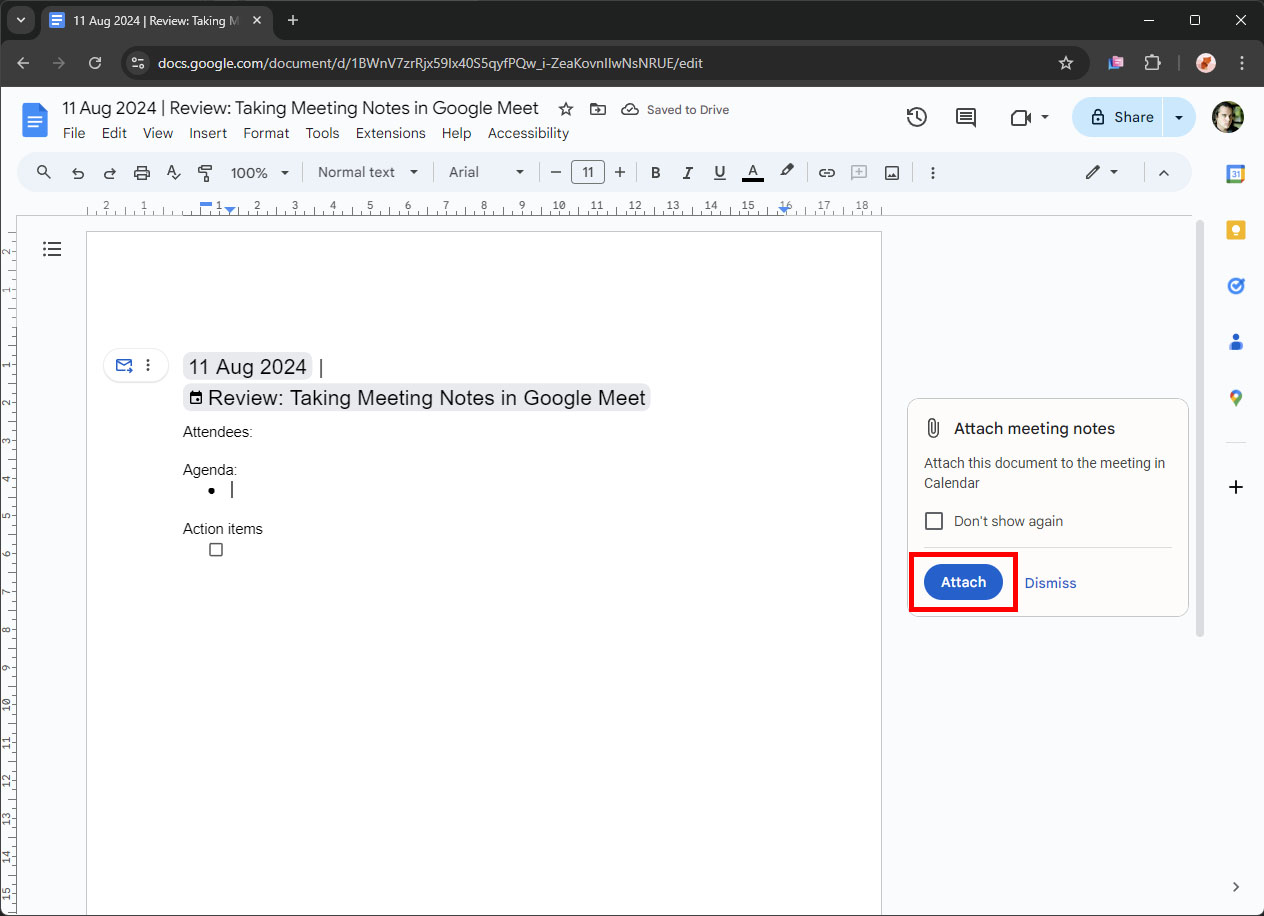1264x916 pixels.
Task: Open the Docs home icon
Action: pos(35,121)
